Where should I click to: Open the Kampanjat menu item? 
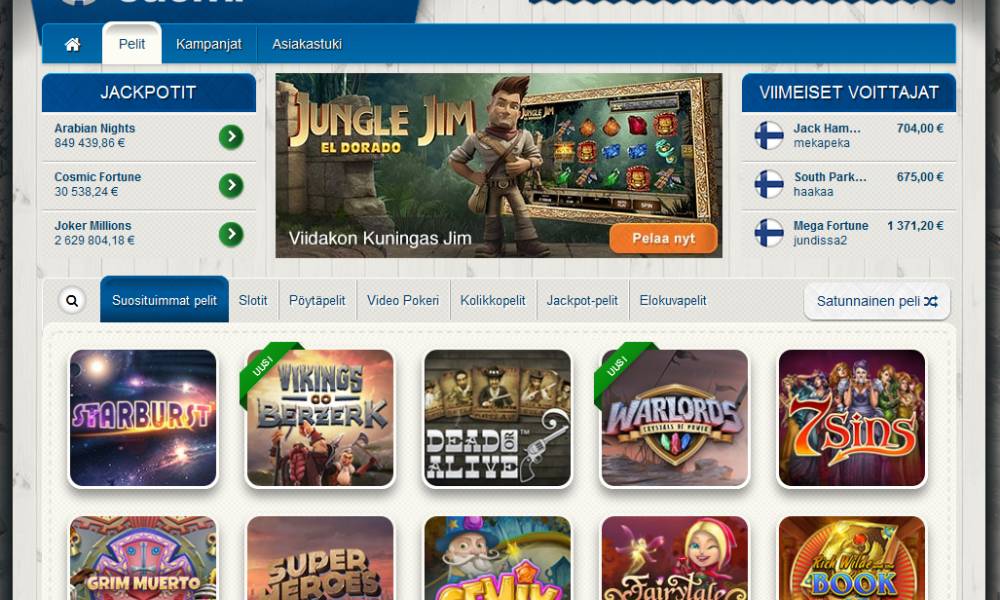[x=209, y=44]
